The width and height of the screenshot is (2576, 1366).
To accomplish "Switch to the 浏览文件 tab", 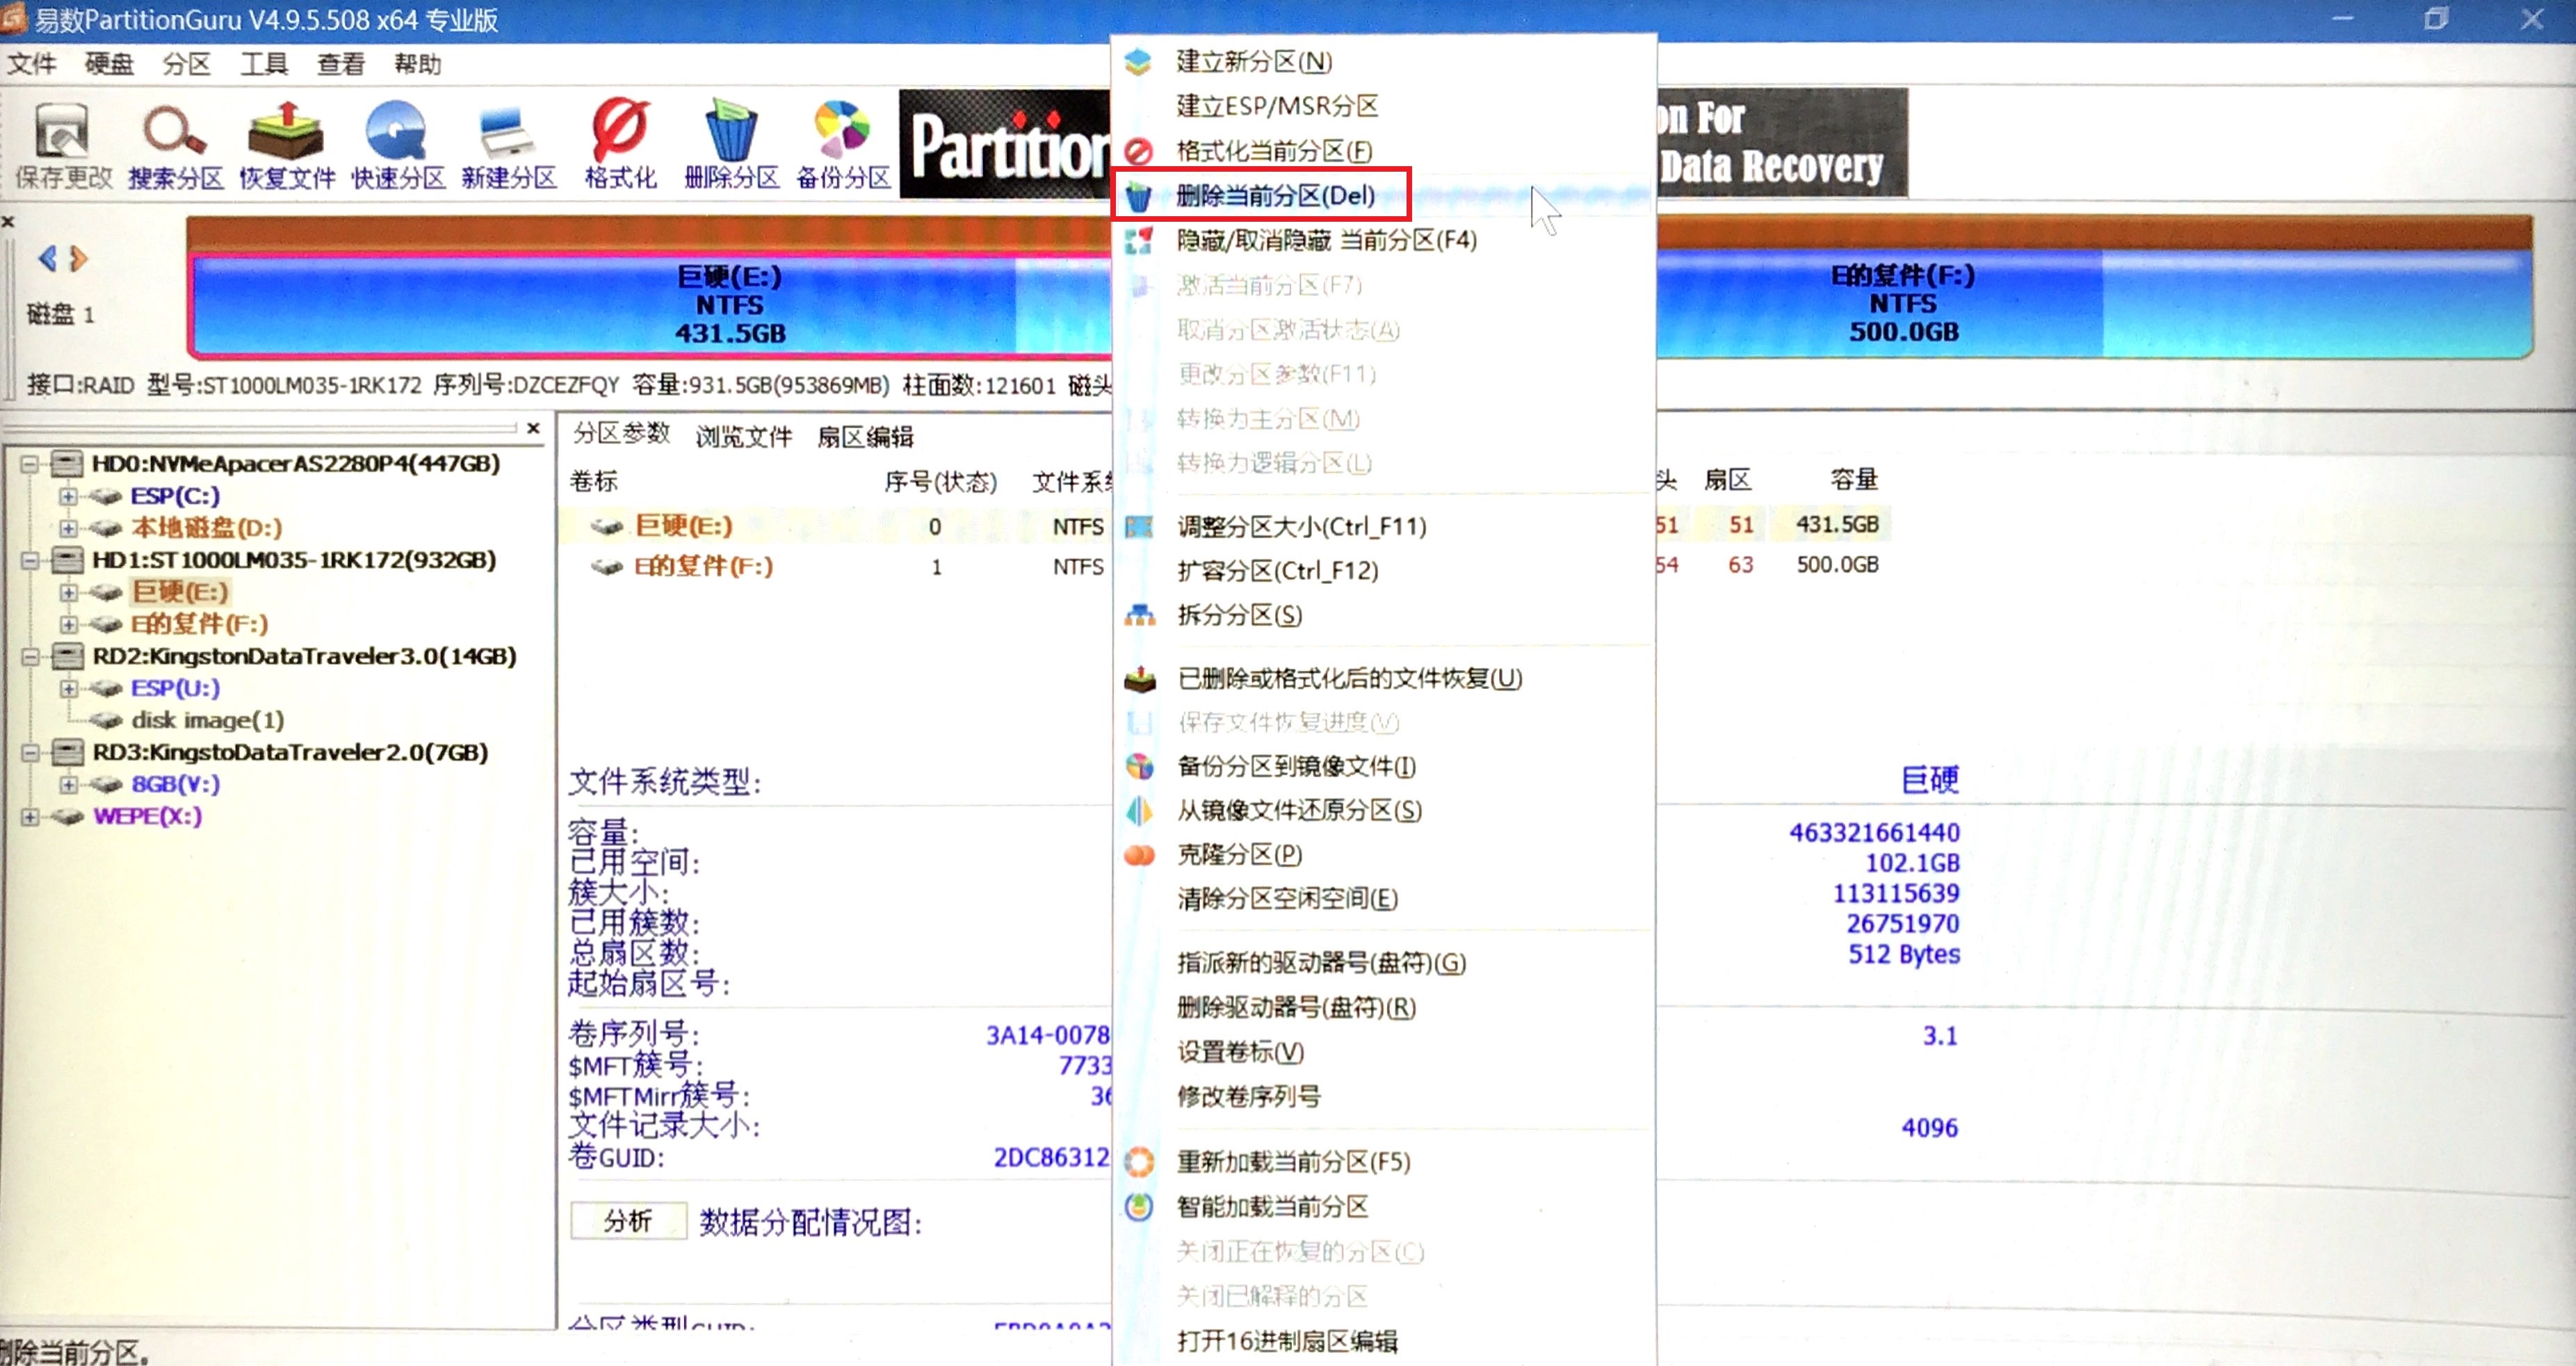I will click(x=743, y=437).
